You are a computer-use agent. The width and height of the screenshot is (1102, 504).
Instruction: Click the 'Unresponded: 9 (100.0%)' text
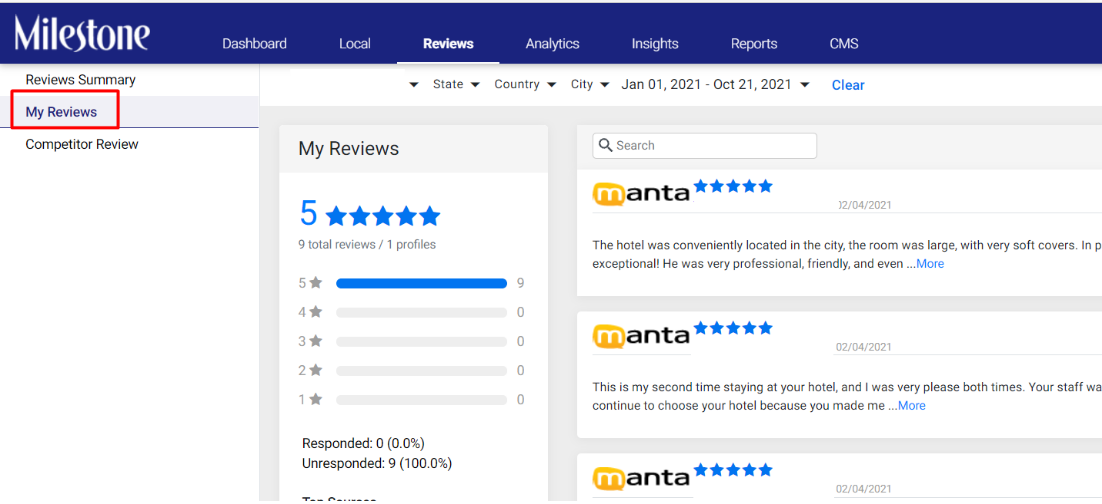pos(377,463)
